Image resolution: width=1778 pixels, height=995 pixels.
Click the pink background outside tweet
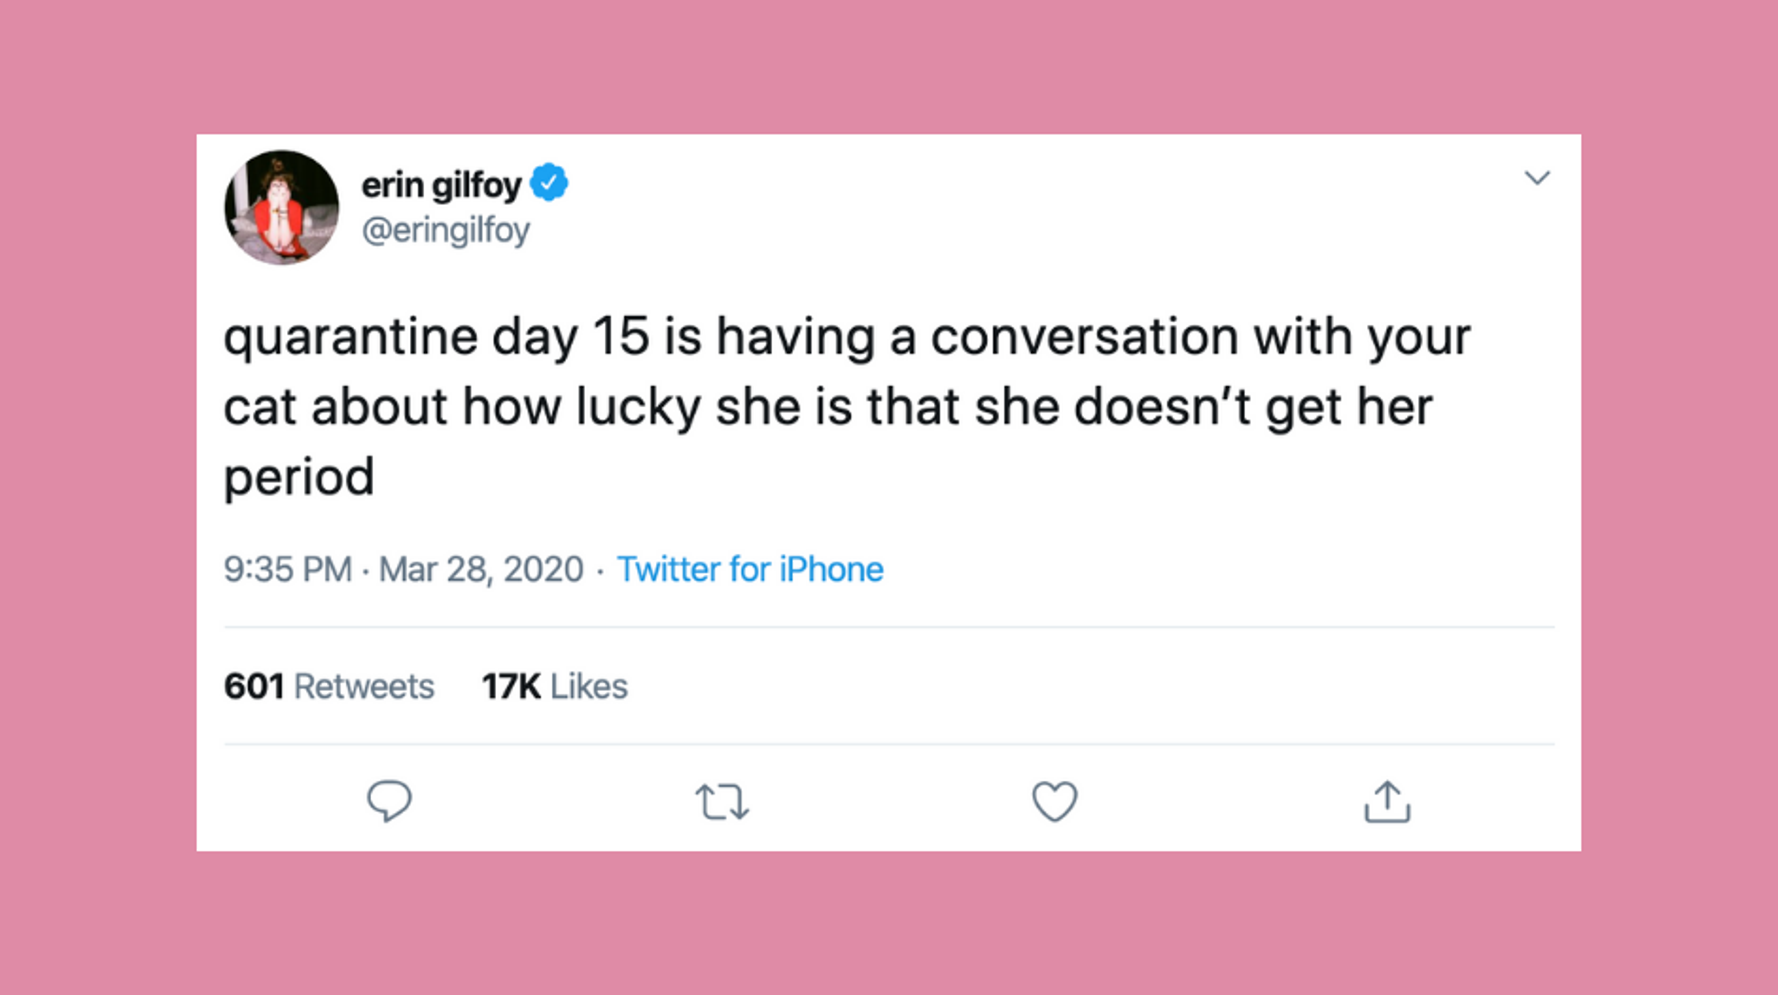890,60
